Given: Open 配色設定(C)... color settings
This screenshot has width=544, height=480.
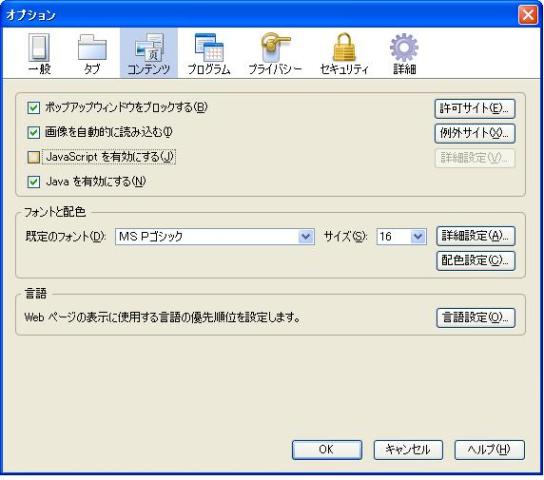Looking at the screenshot, I should tap(475, 261).
